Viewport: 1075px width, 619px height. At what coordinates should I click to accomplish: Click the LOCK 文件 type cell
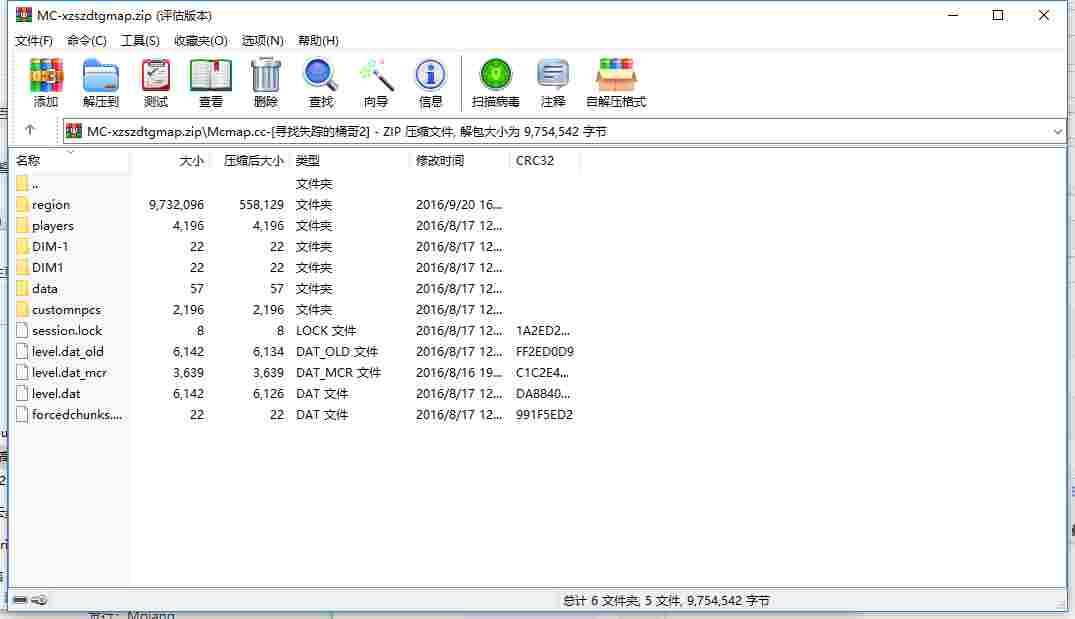click(x=326, y=330)
